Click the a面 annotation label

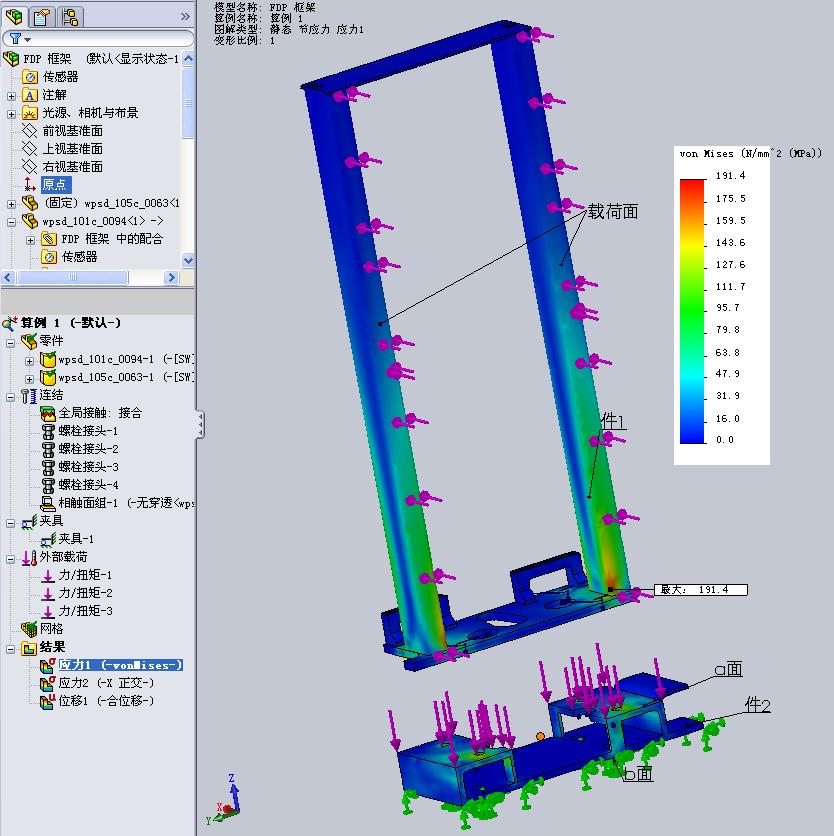[728, 669]
